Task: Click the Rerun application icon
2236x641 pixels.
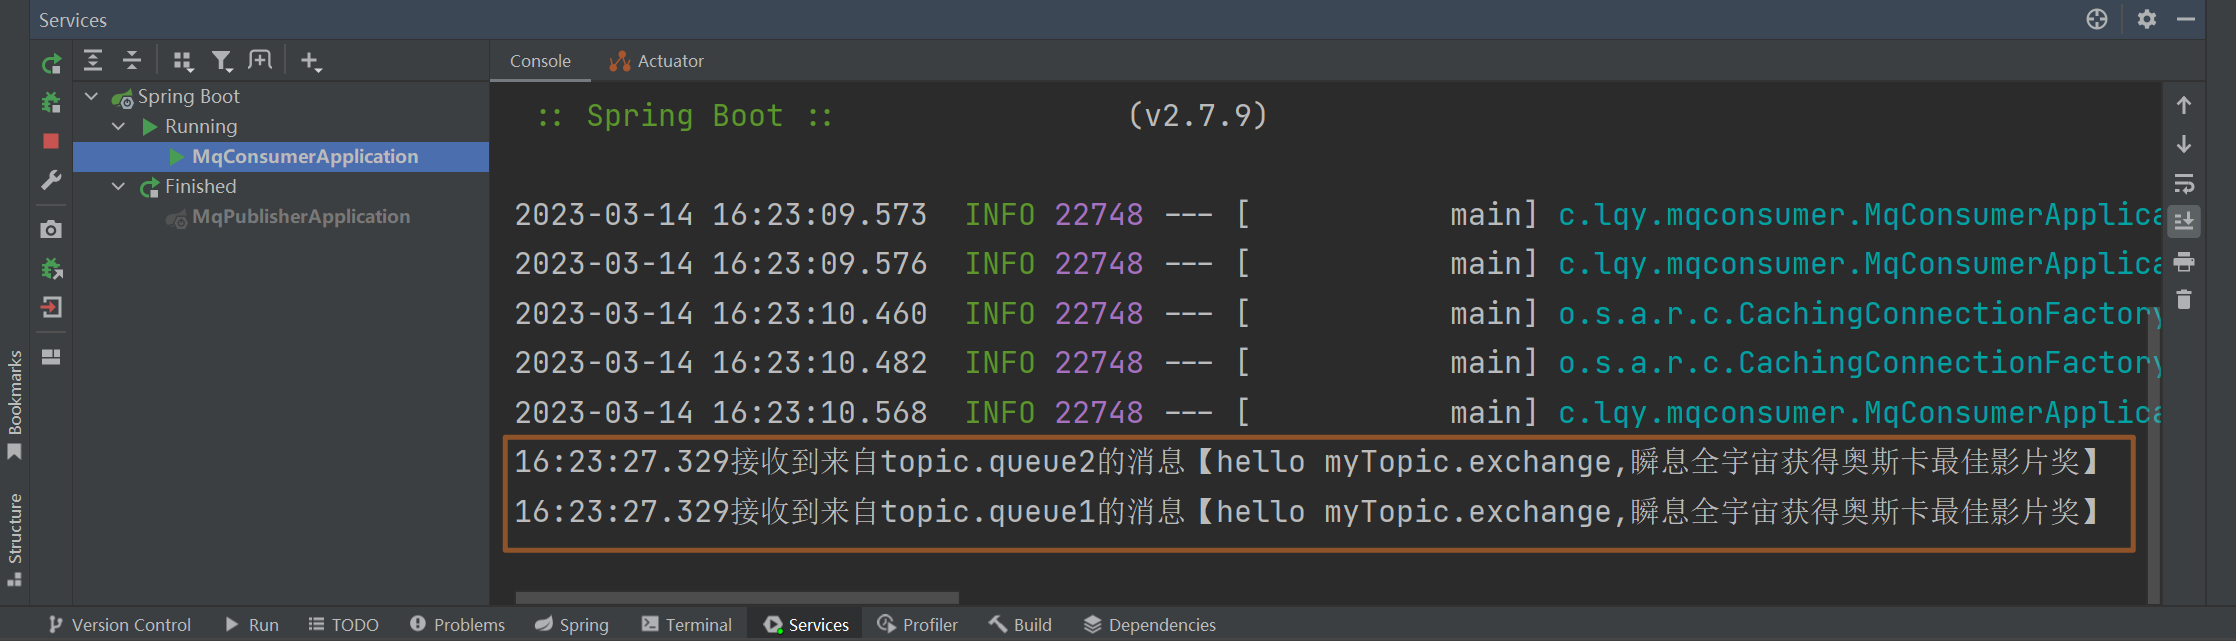Action: (51, 65)
